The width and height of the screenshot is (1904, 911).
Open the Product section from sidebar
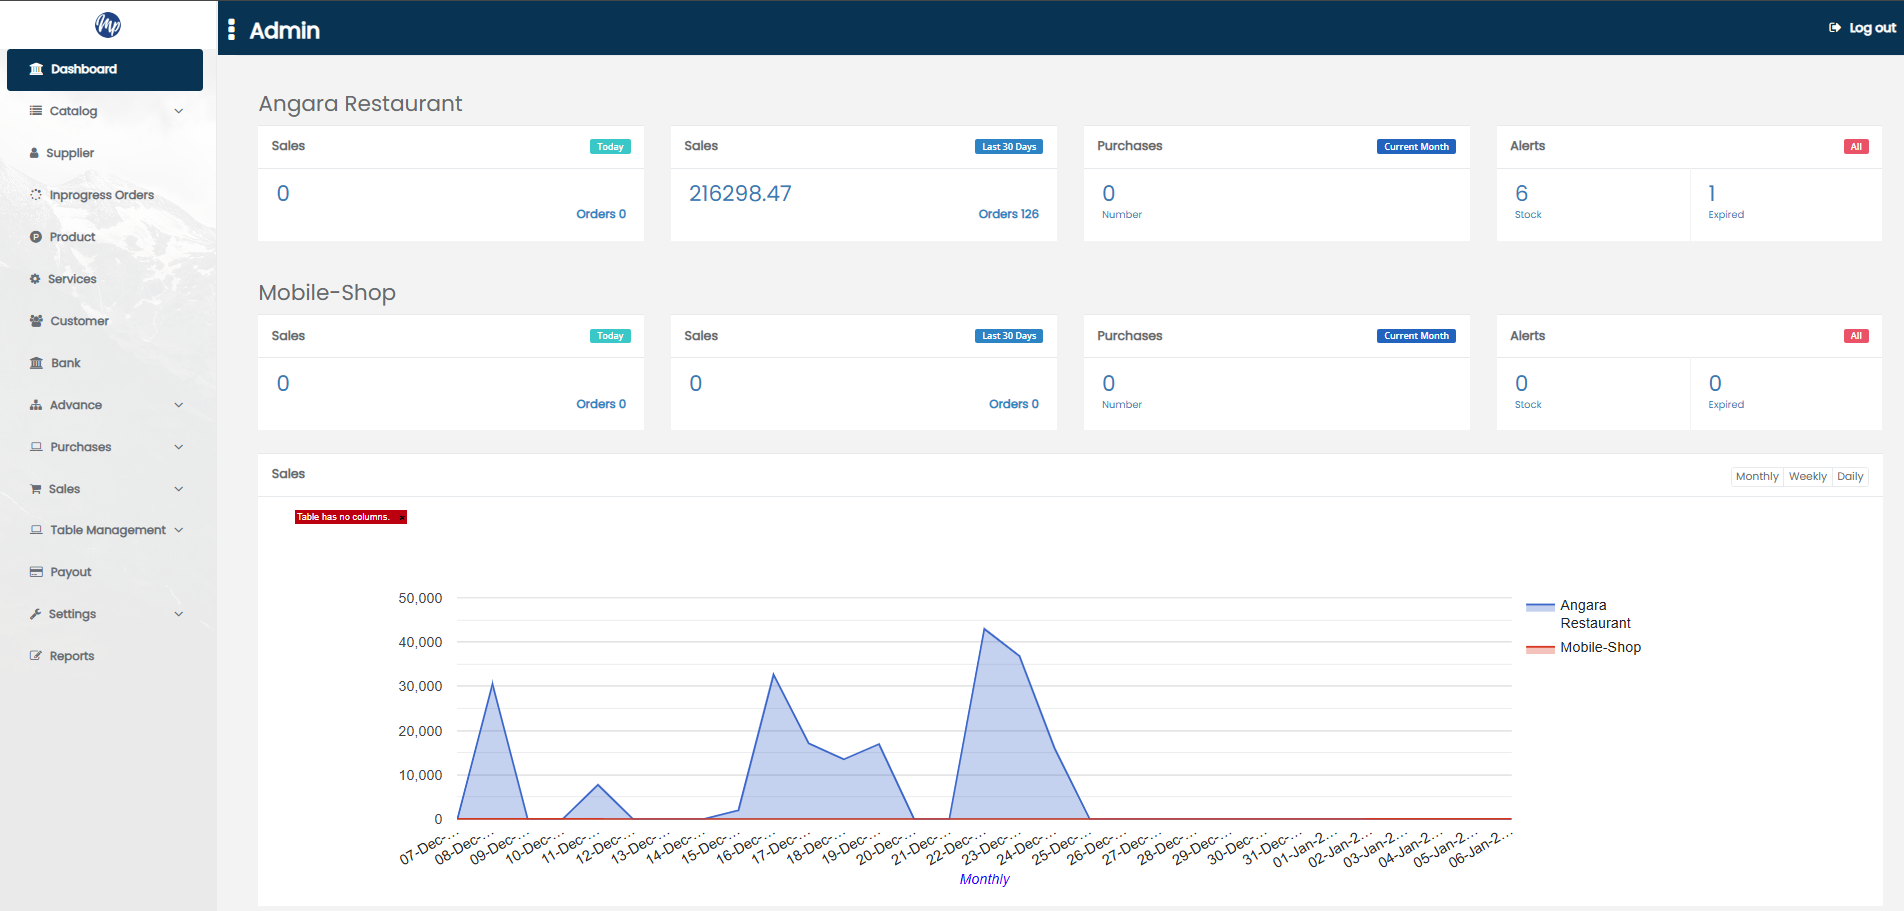(36, 237)
